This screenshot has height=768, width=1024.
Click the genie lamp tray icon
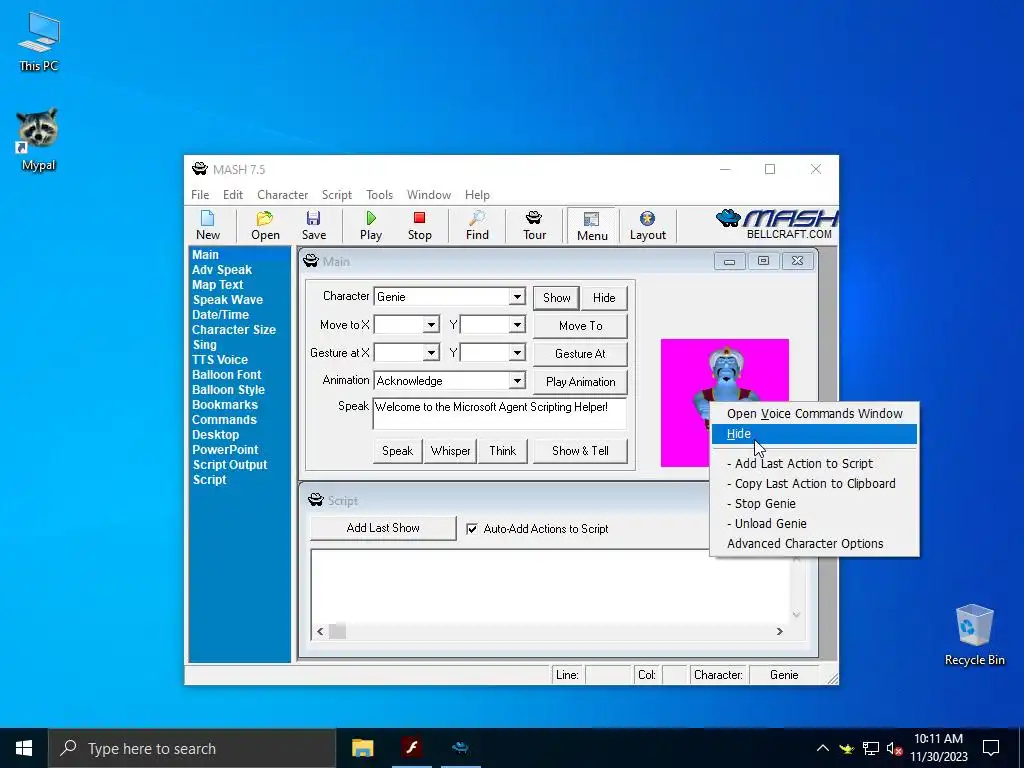[x=846, y=749]
